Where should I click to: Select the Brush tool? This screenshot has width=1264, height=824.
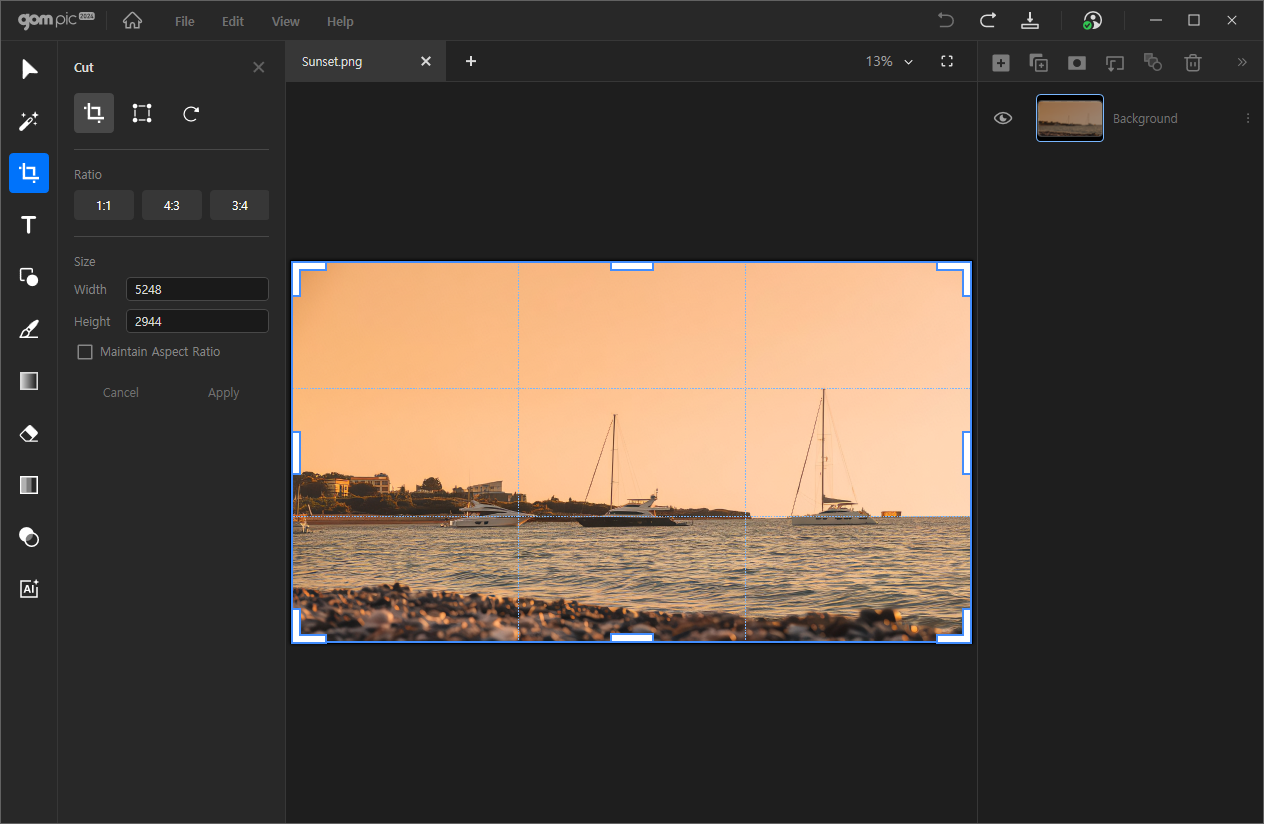point(29,329)
